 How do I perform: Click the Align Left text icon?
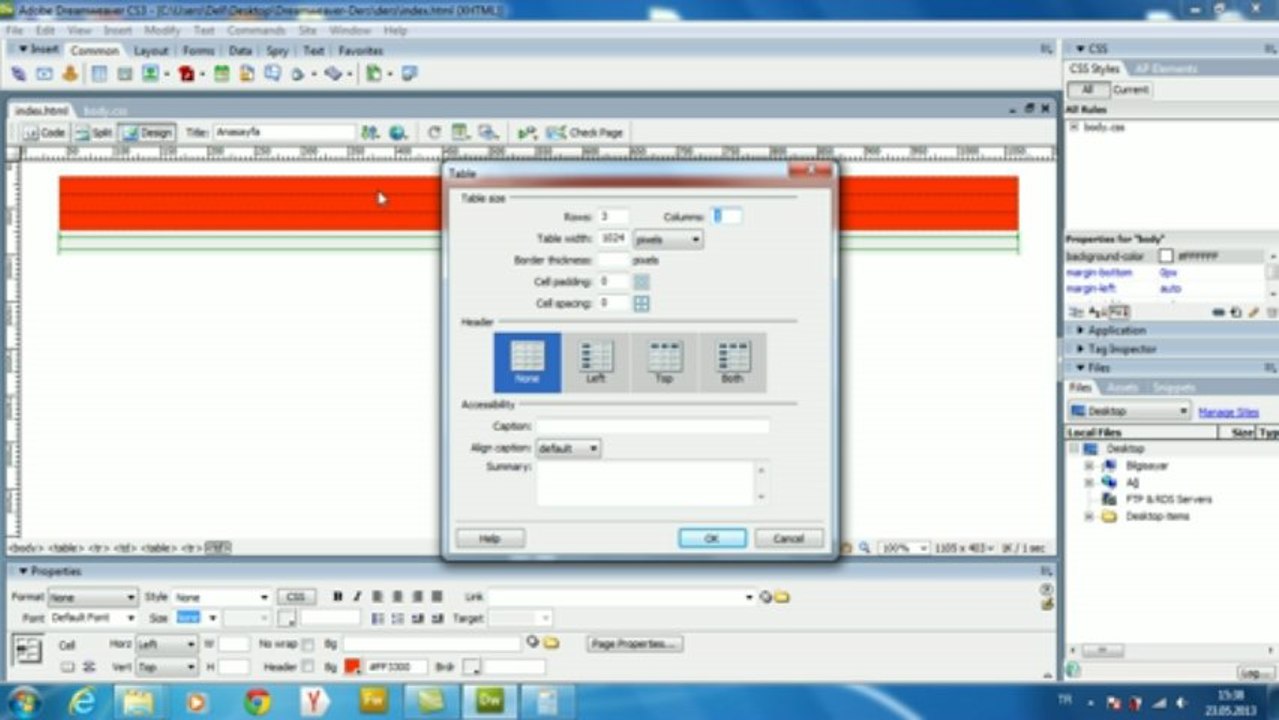(378, 597)
